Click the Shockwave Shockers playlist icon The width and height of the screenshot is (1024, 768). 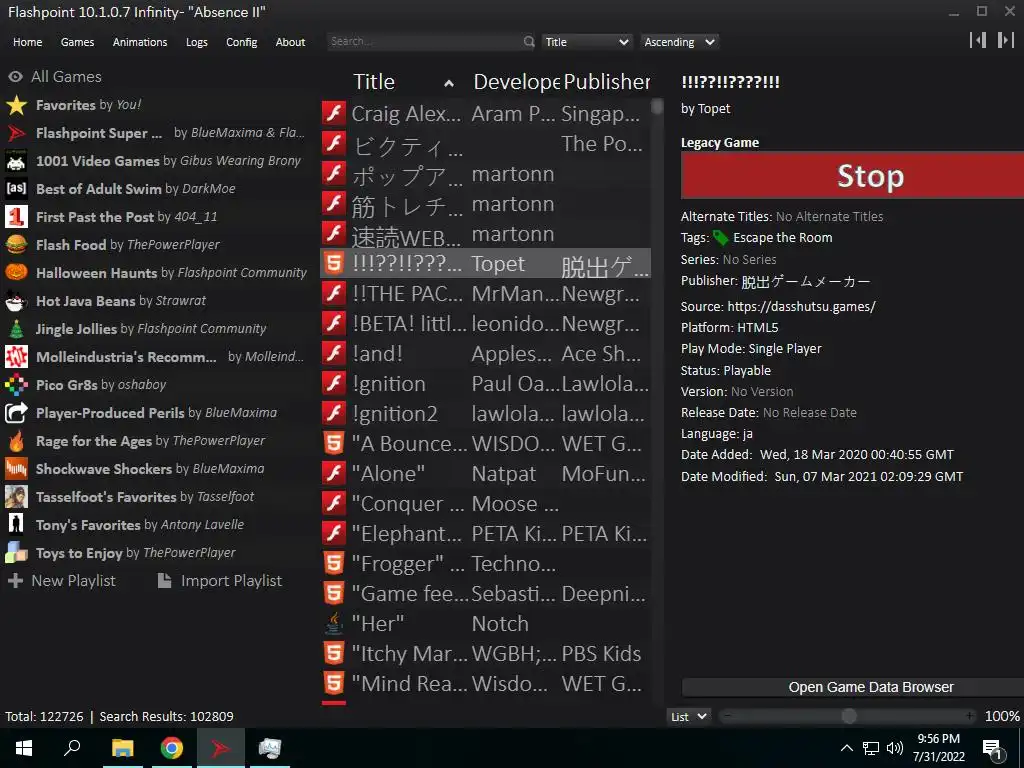pos(16,469)
